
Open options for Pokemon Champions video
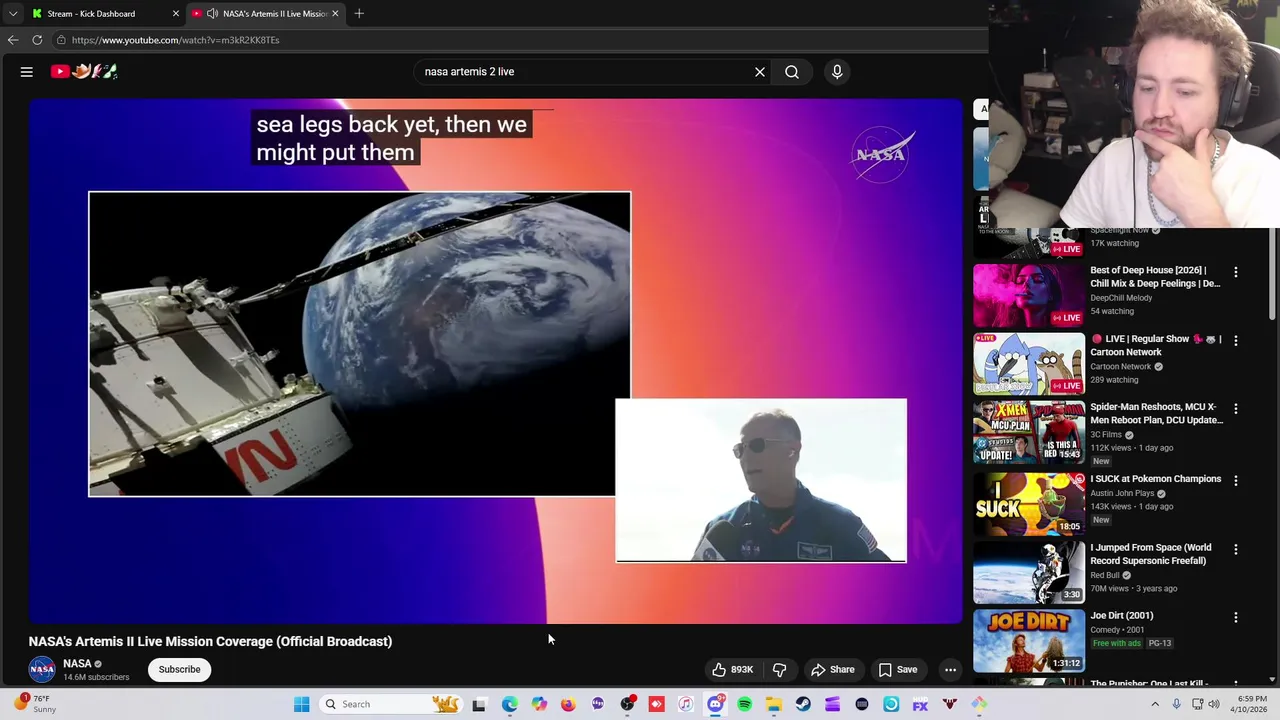[x=1236, y=481]
